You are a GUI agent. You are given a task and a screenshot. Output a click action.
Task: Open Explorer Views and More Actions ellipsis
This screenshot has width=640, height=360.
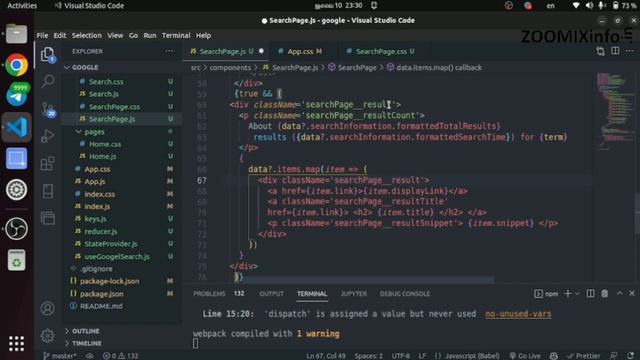169,51
